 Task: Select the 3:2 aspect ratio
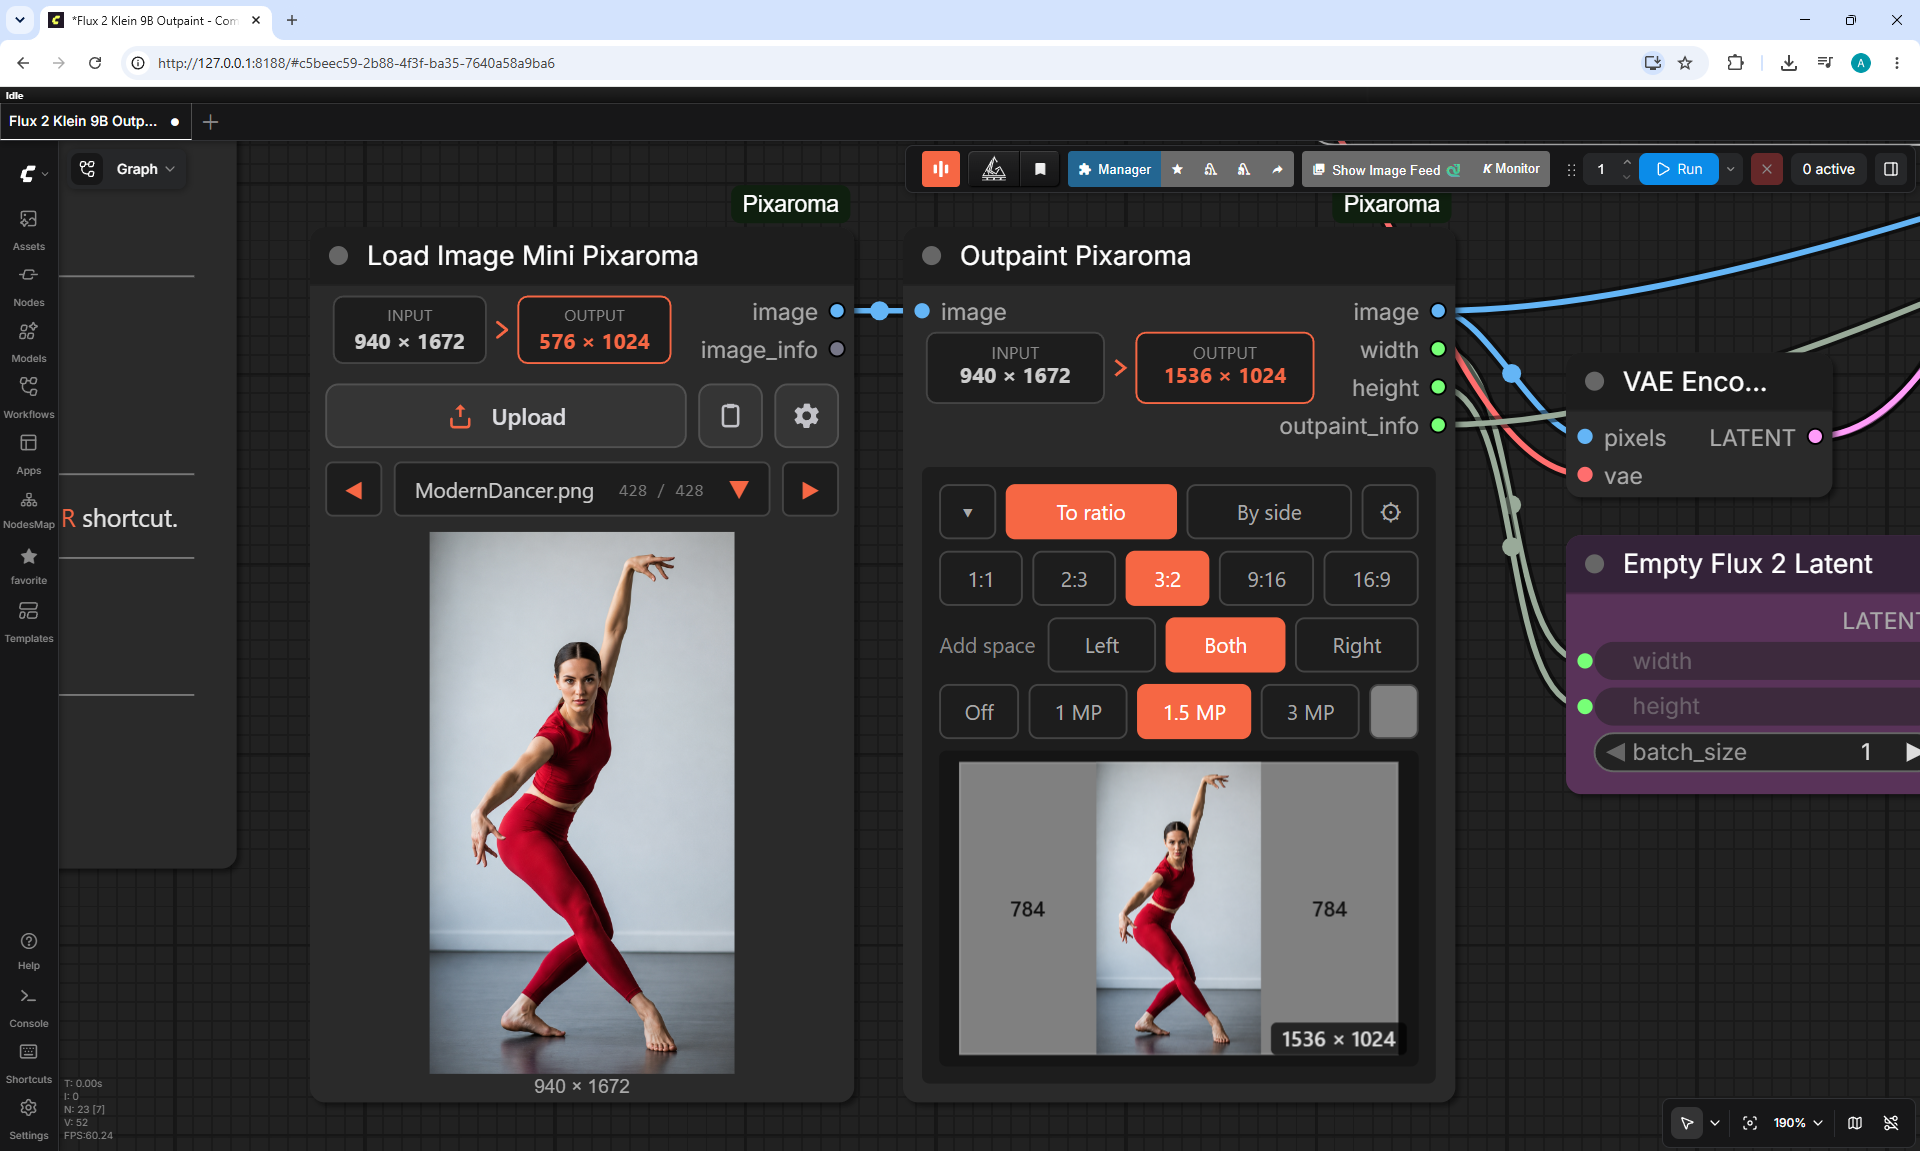pyautogui.click(x=1167, y=579)
